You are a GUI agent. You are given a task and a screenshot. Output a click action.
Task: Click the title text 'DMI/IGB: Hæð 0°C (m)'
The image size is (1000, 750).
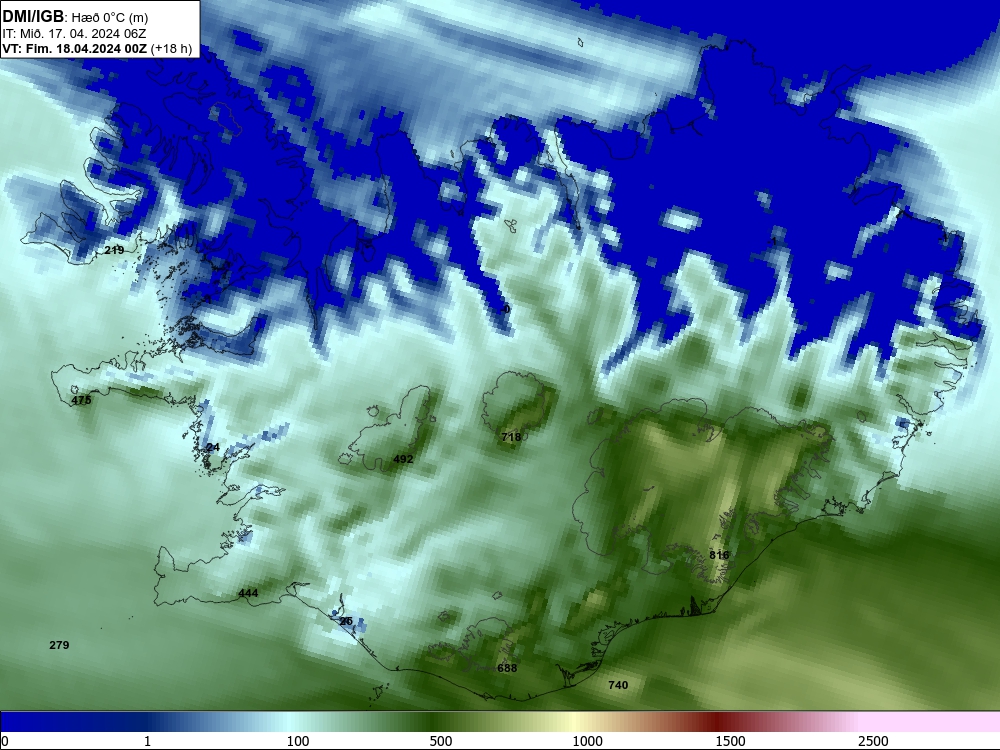75,17
